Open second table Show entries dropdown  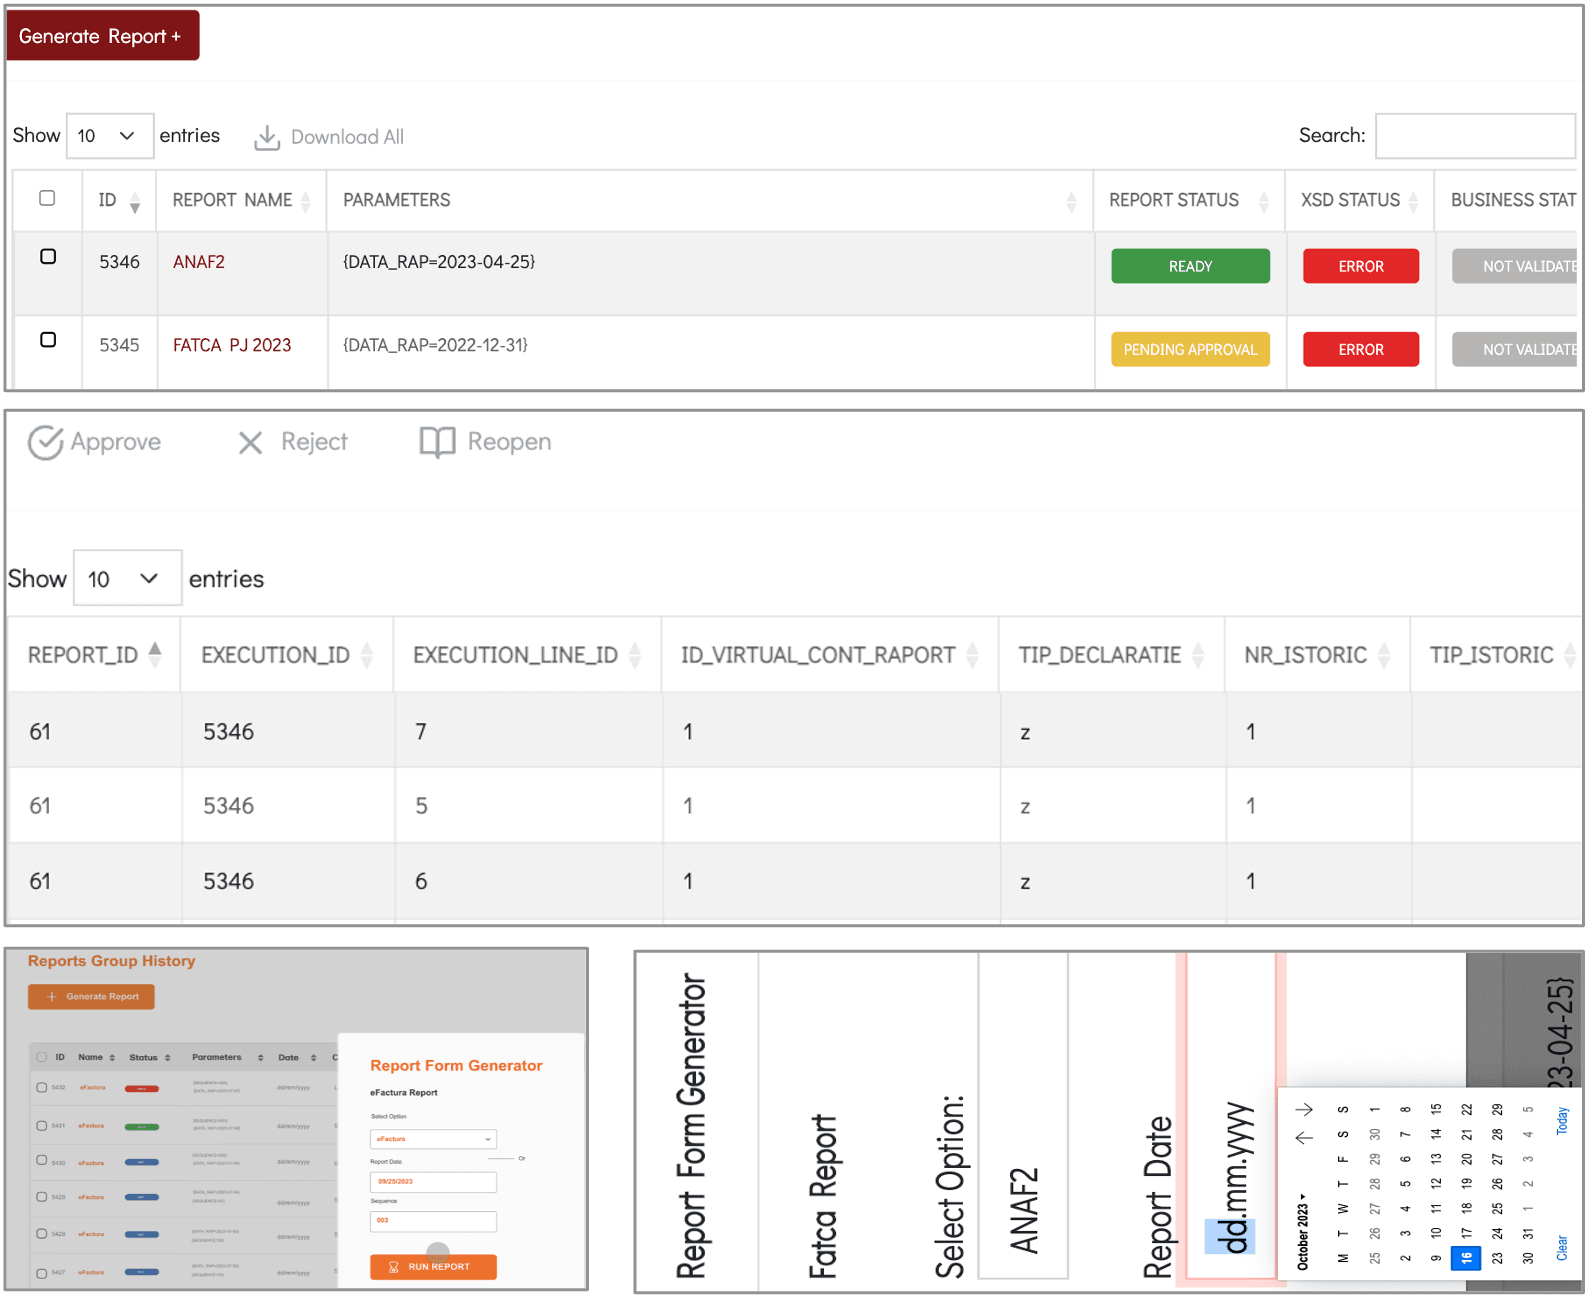(x=127, y=578)
